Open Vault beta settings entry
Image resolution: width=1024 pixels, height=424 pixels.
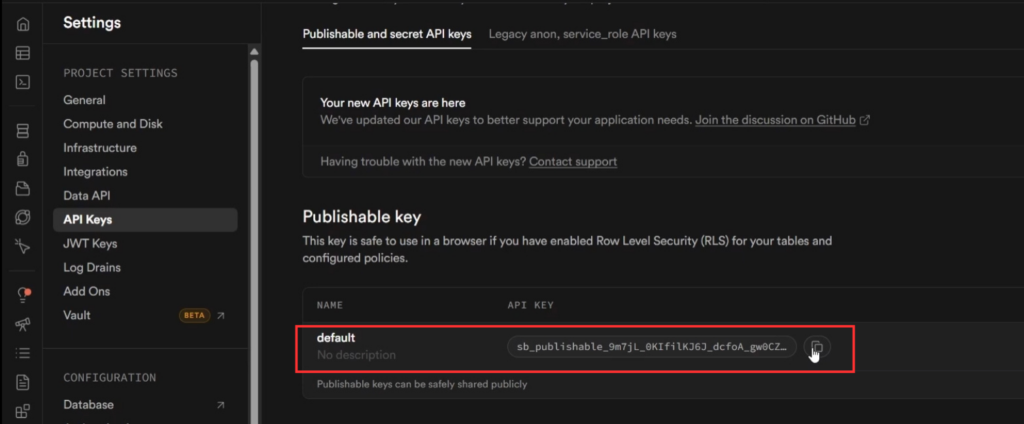pos(77,316)
